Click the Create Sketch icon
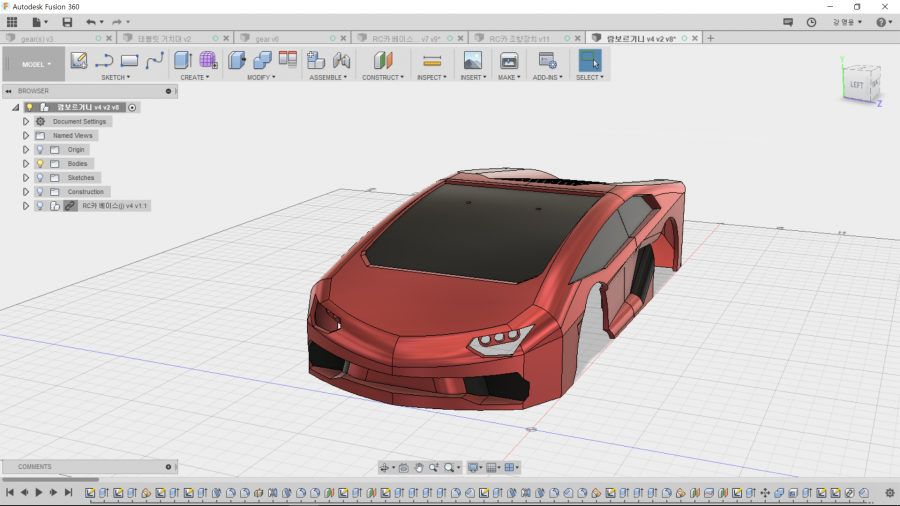This screenshot has width=900, height=506. 79,60
